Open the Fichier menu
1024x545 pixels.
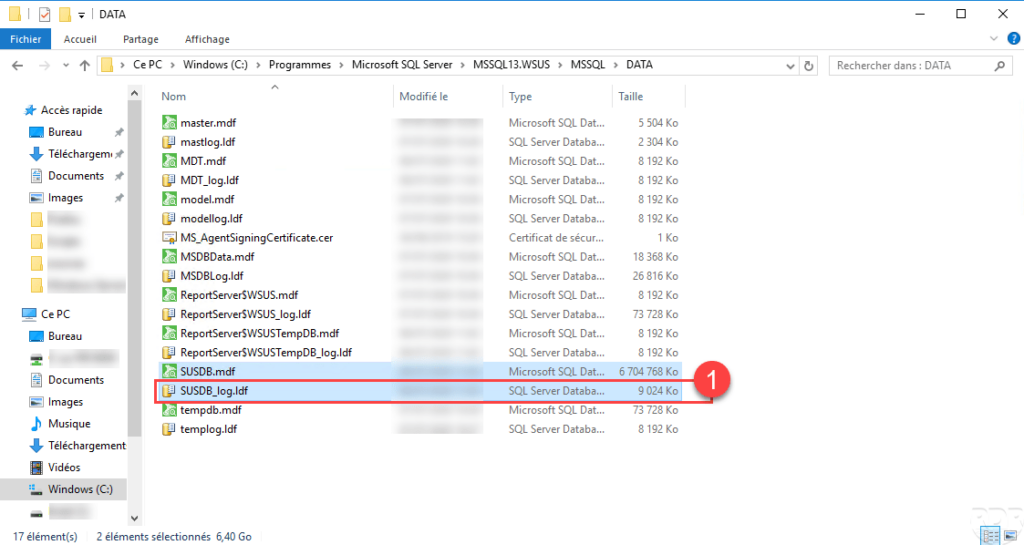click(x=25, y=39)
